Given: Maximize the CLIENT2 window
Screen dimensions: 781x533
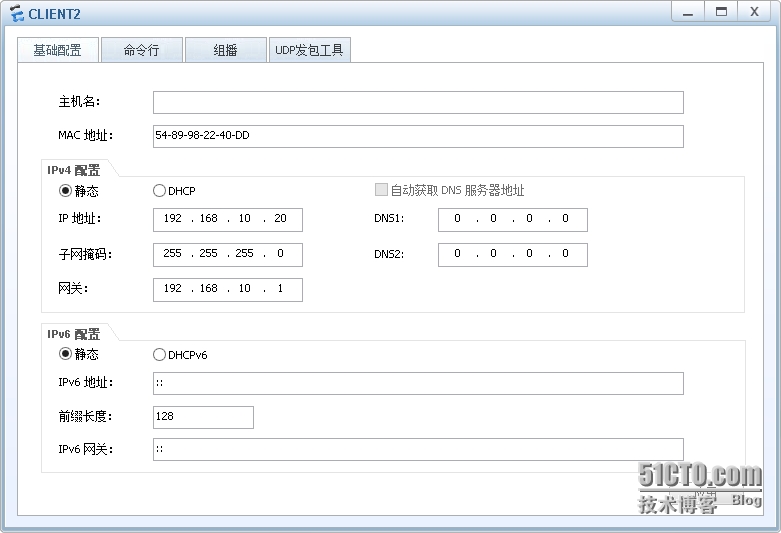Looking at the screenshot, I should click(x=721, y=12).
